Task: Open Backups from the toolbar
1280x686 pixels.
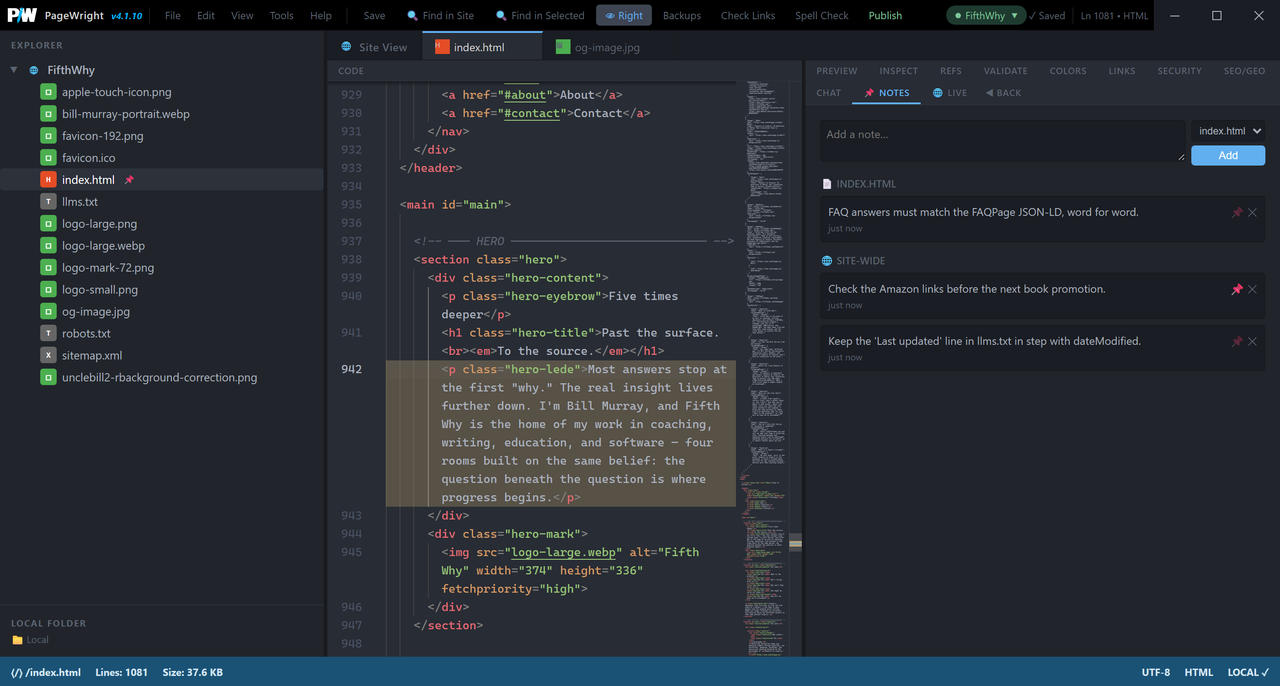Action: pyautogui.click(x=682, y=15)
